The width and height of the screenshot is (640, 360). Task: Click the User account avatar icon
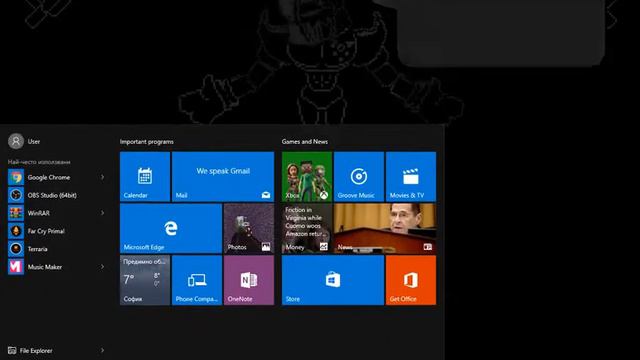click(x=16, y=141)
